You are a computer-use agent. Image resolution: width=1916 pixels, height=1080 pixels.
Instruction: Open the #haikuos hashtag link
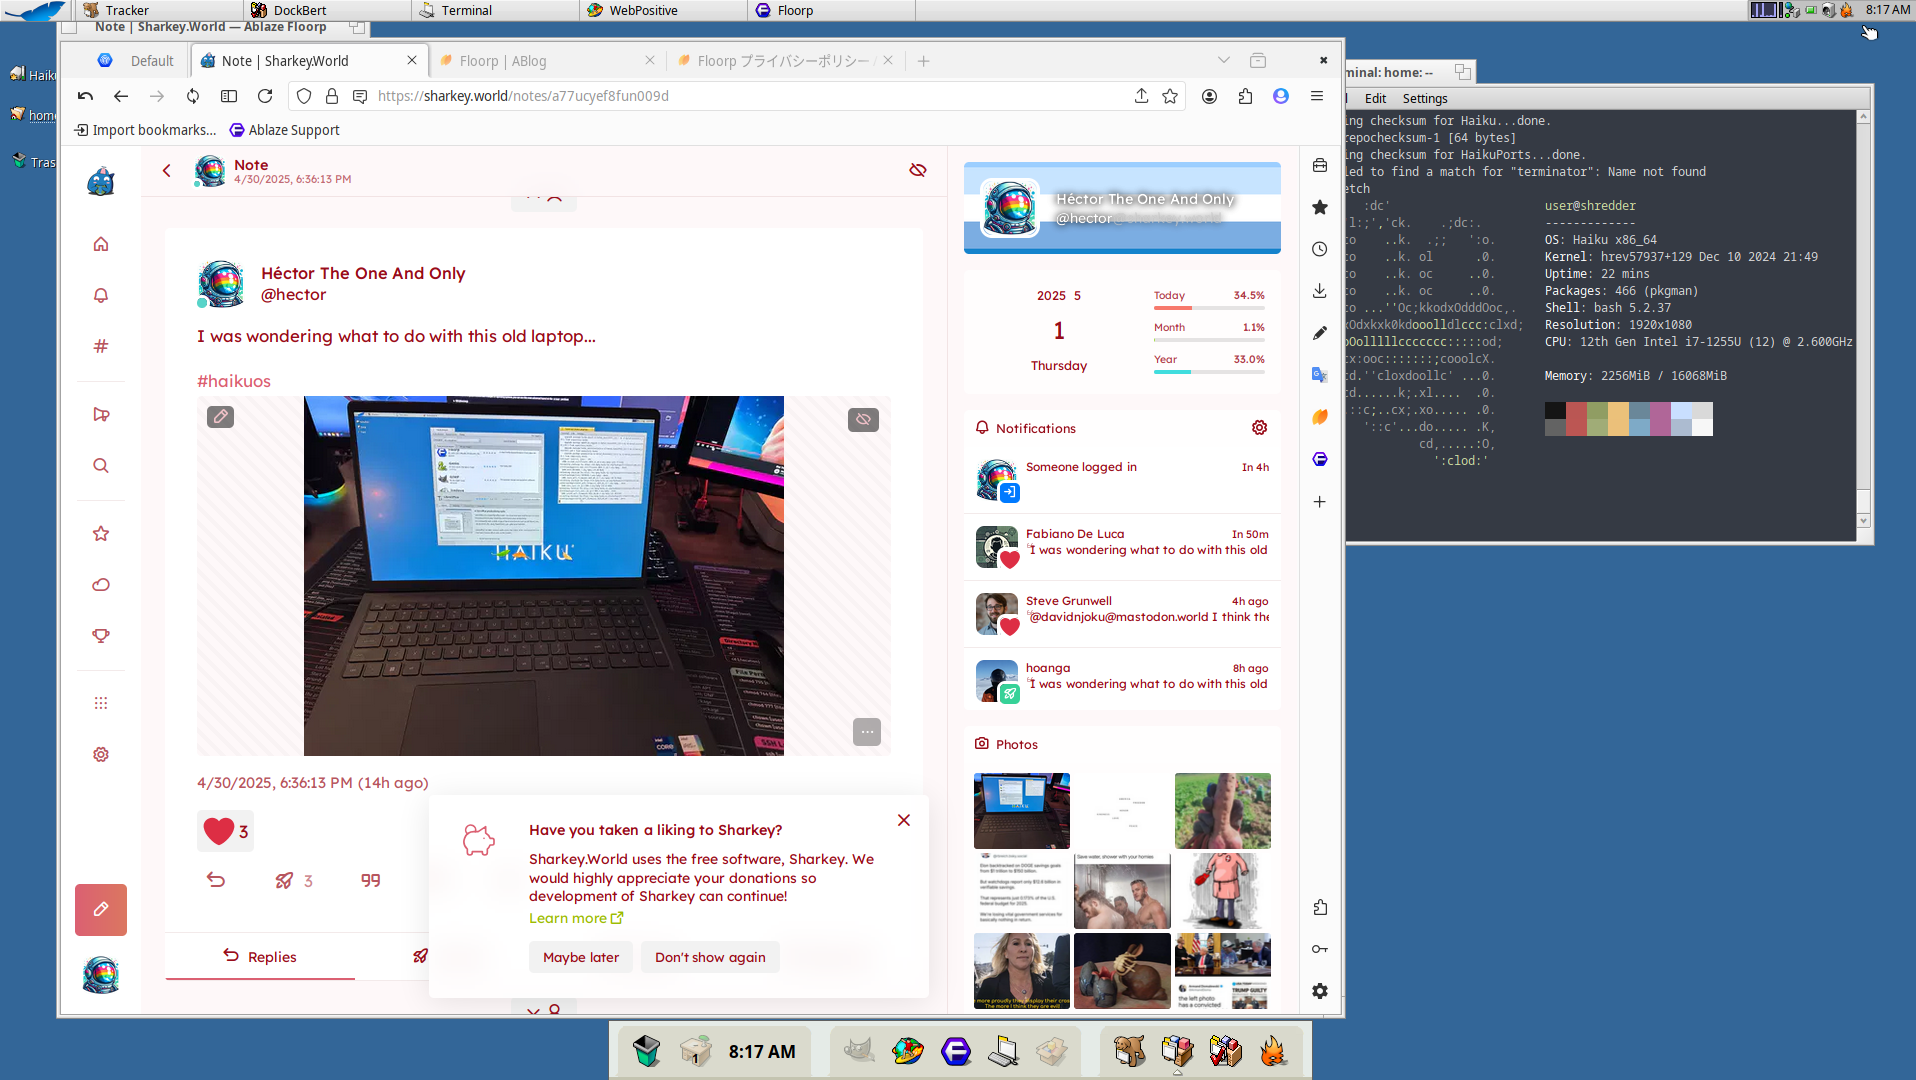tap(234, 381)
